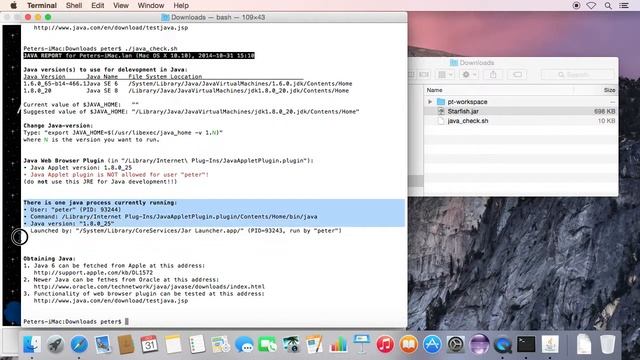Click oracle.com javase downloads URL in Terminal
This screenshot has height=360, width=640.
pyautogui.click(x=149, y=287)
